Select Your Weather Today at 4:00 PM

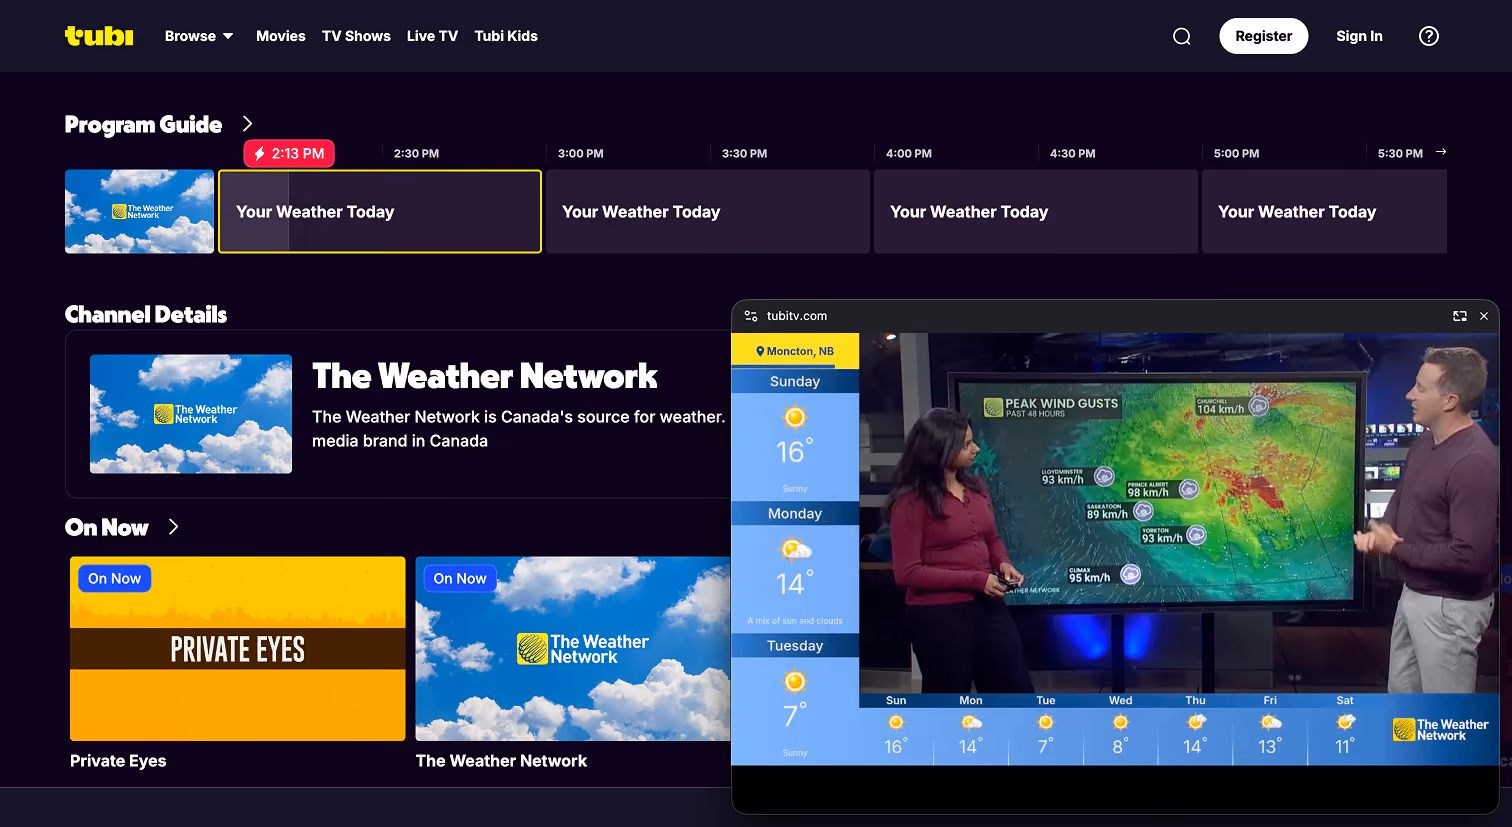coord(1036,211)
